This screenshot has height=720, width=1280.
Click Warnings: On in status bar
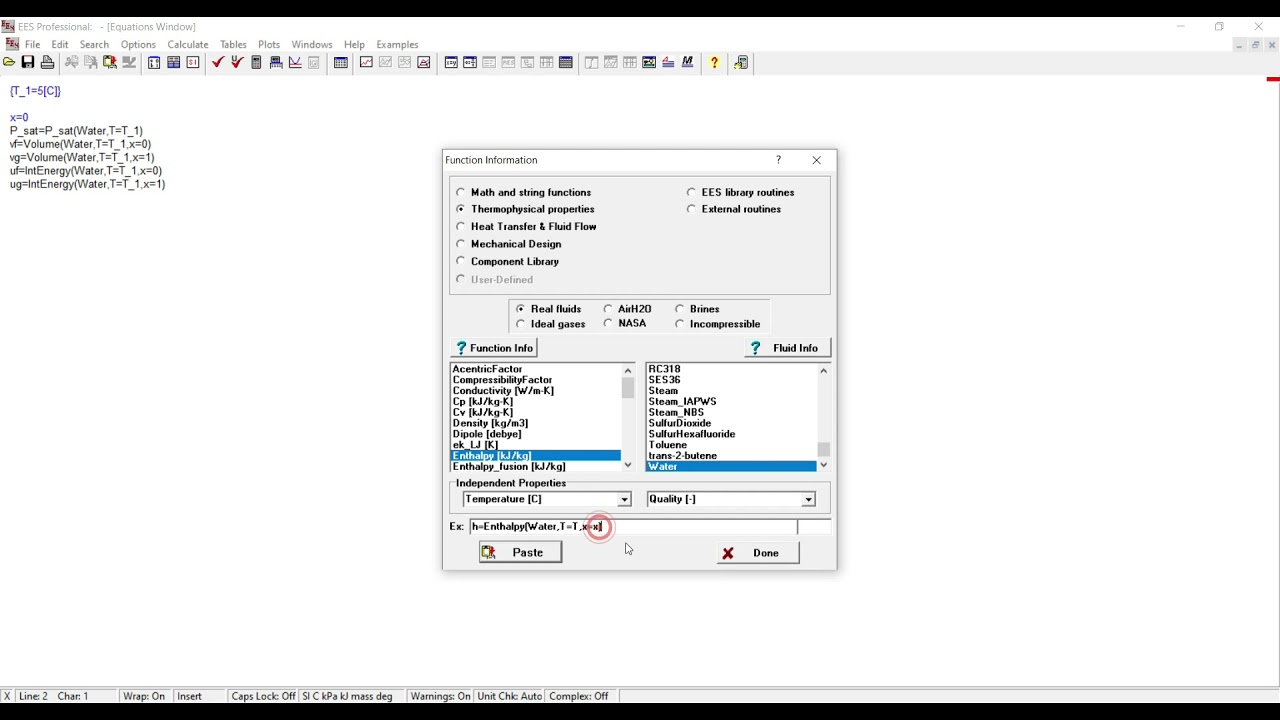pyautogui.click(x=440, y=696)
